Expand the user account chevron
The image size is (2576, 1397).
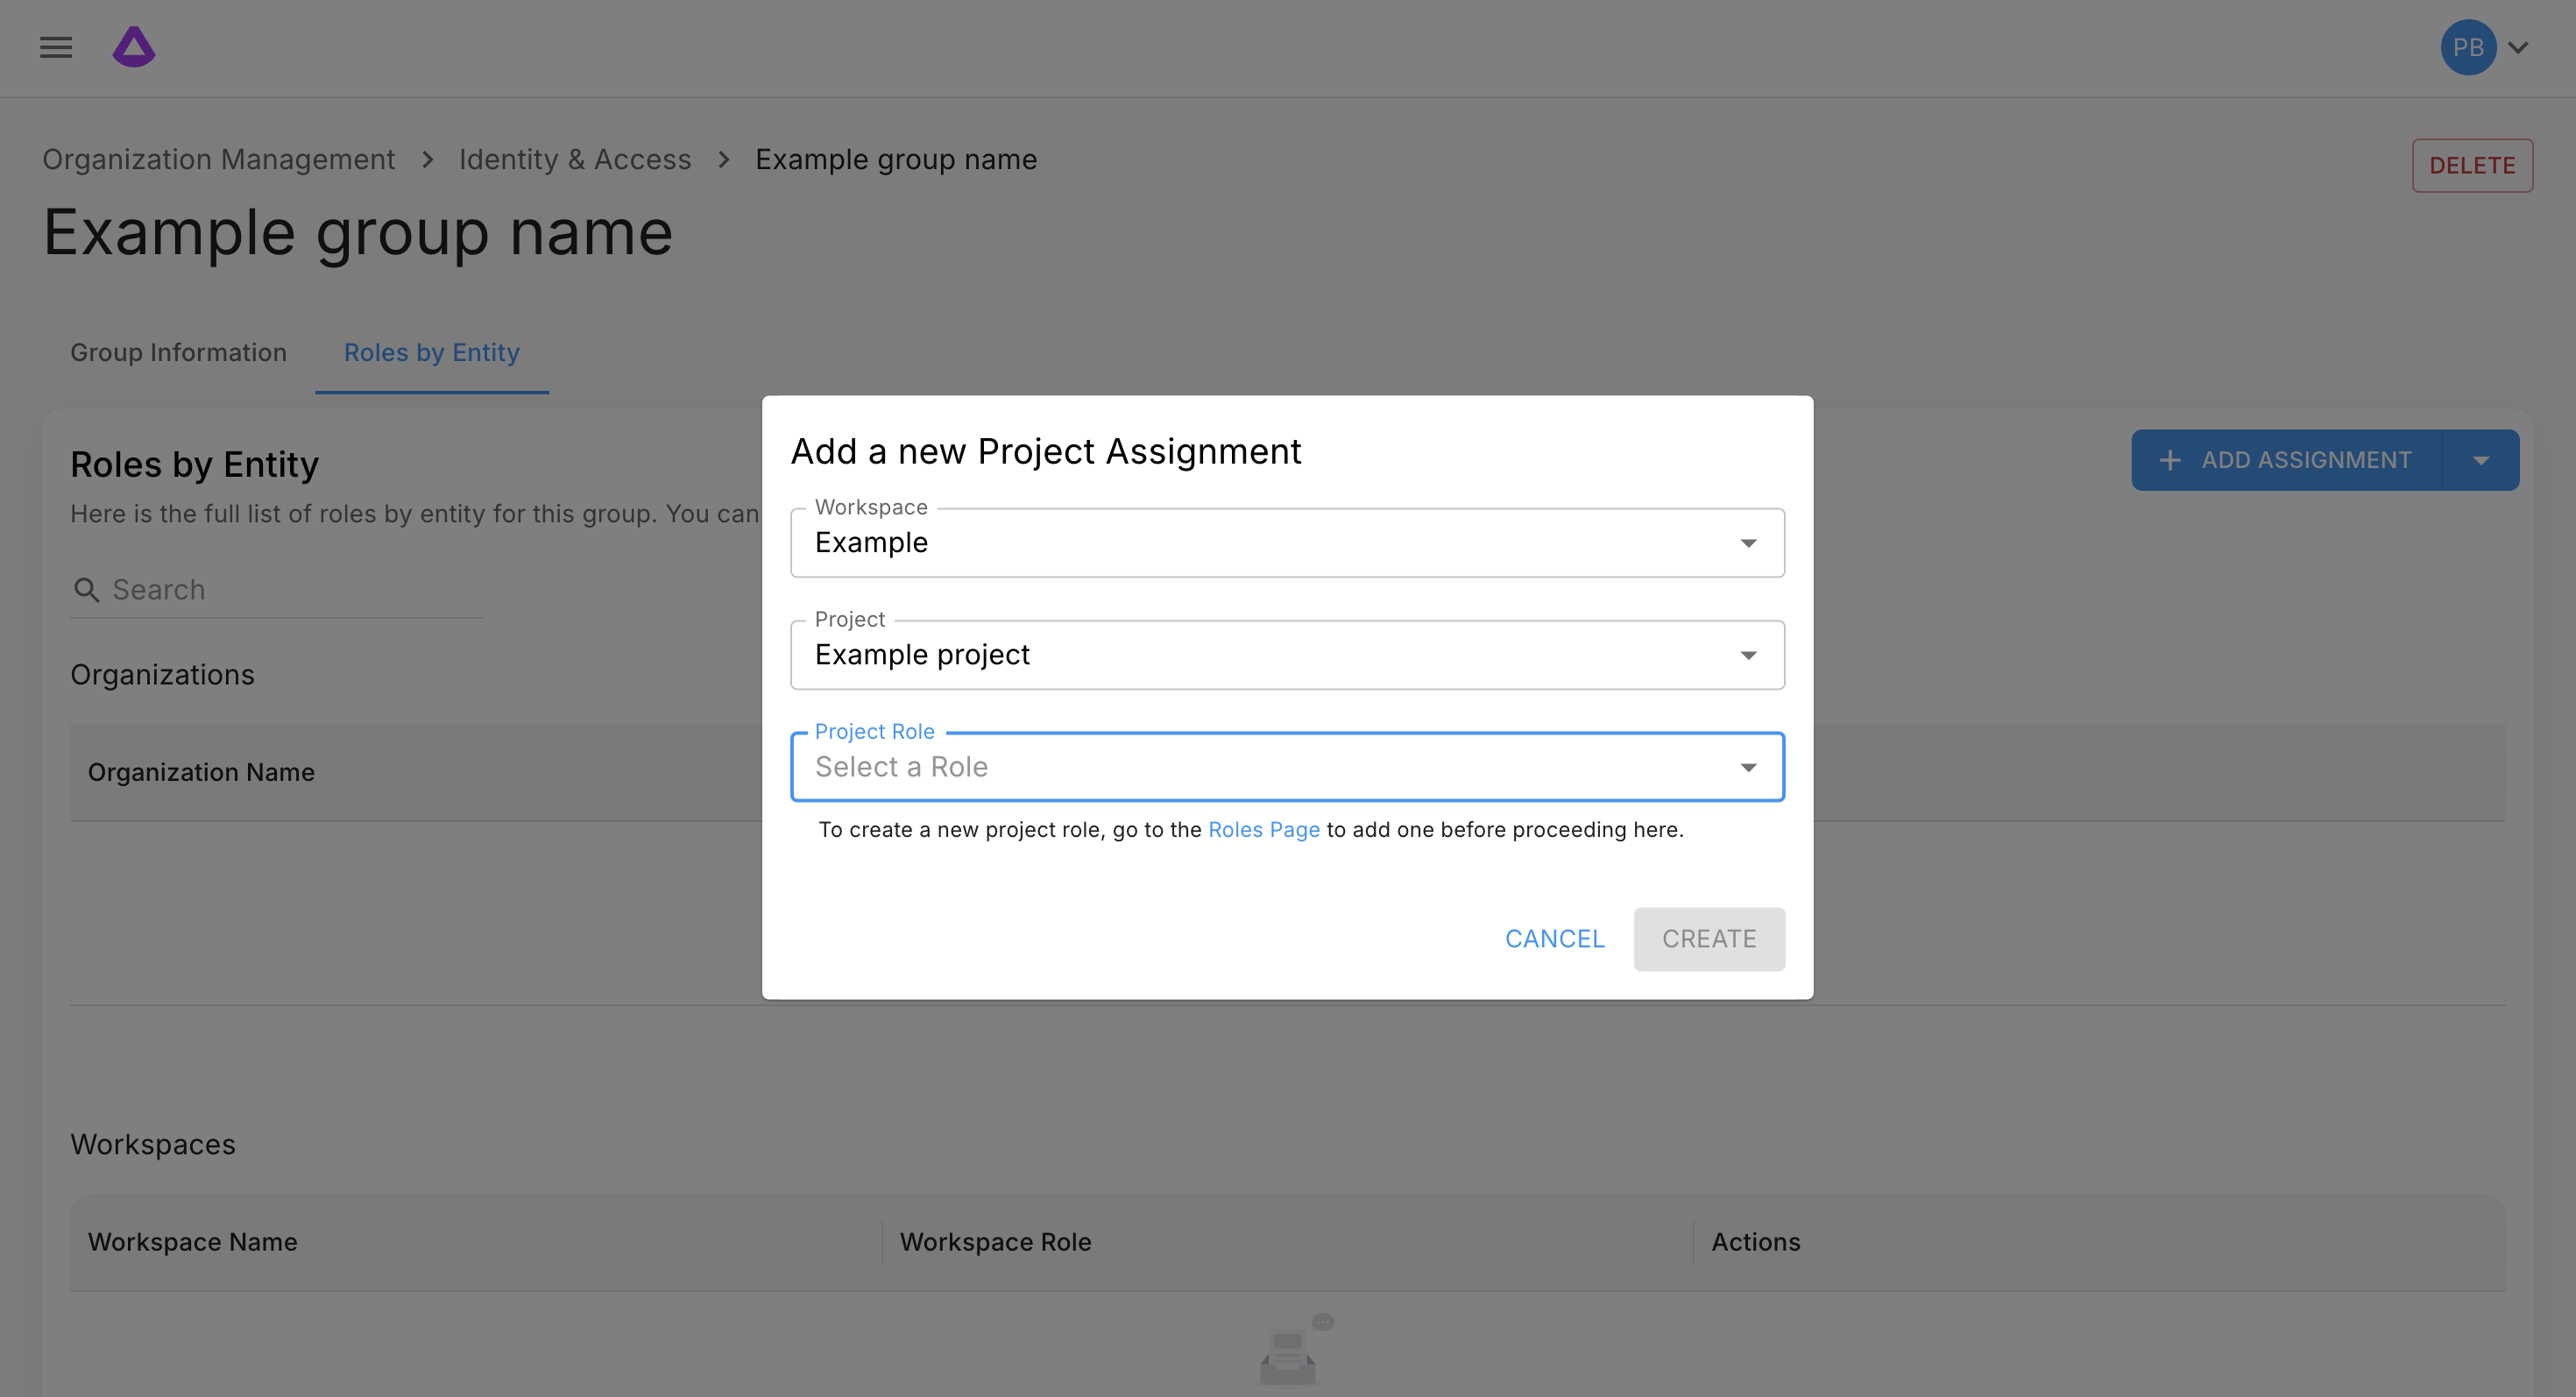2519,47
